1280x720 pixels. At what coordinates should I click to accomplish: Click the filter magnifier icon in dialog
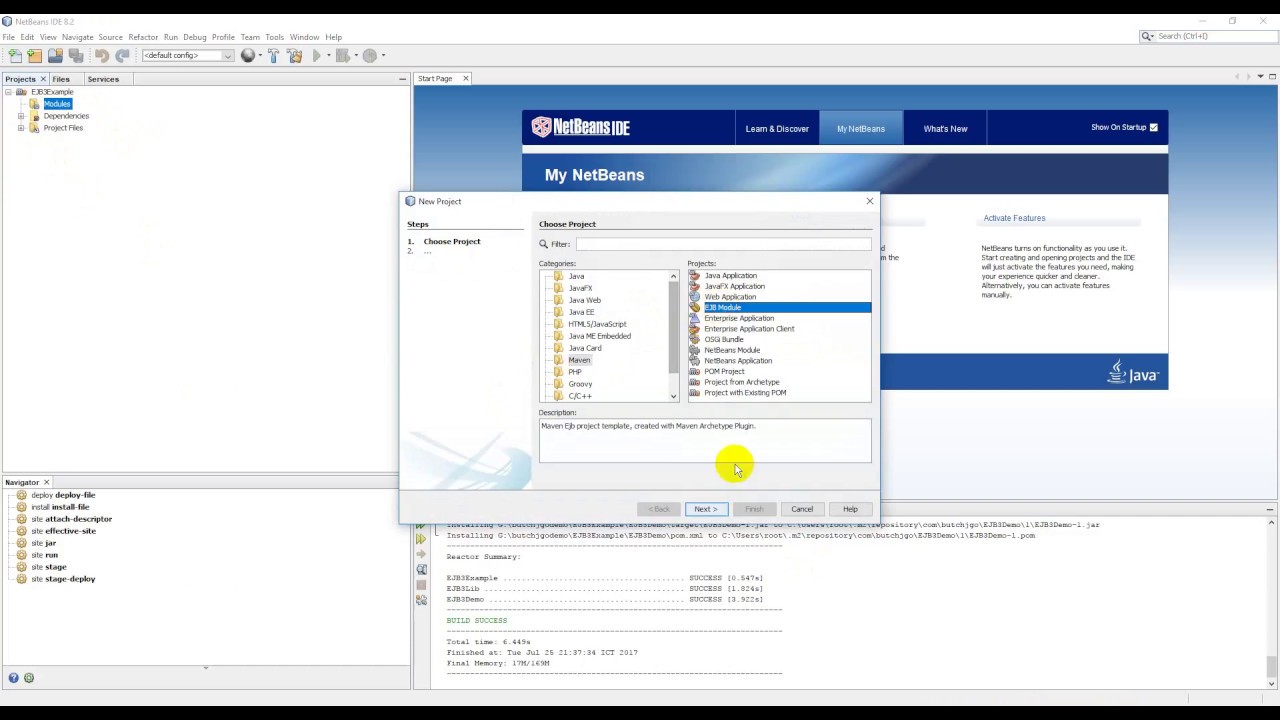(x=544, y=244)
